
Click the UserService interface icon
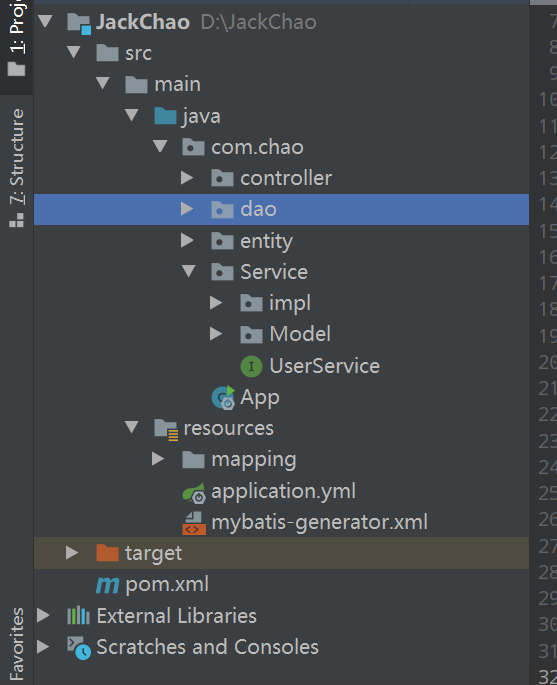click(251, 366)
